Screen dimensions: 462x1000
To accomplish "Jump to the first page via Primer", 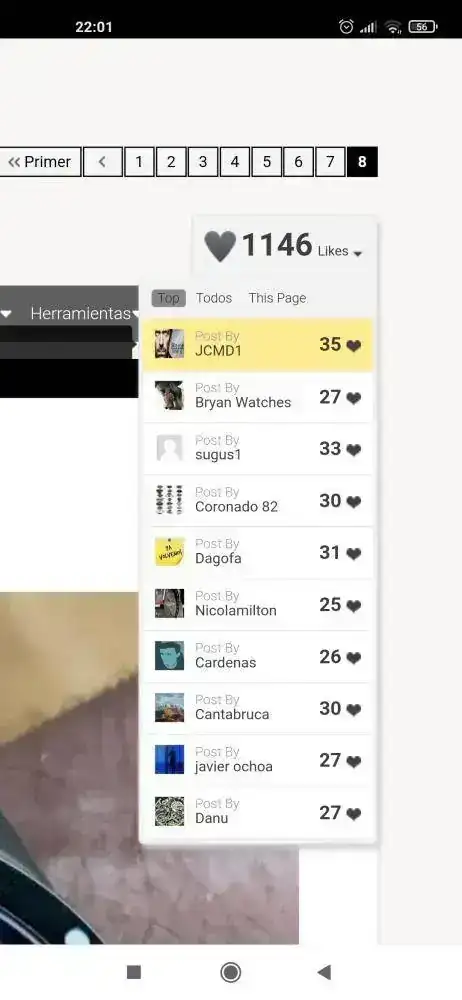I will point(40,162).
